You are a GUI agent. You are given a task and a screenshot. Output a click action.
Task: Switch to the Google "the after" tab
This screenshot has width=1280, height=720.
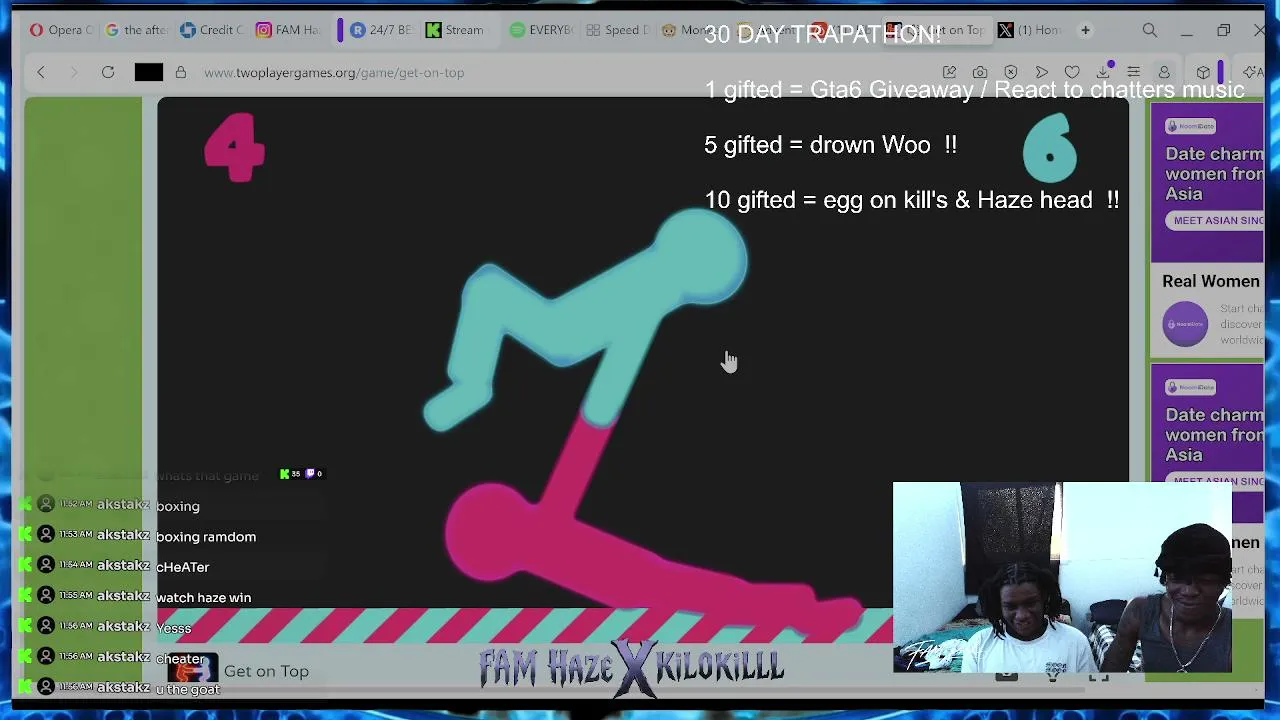pyautogui.click(x=136, y=30)
